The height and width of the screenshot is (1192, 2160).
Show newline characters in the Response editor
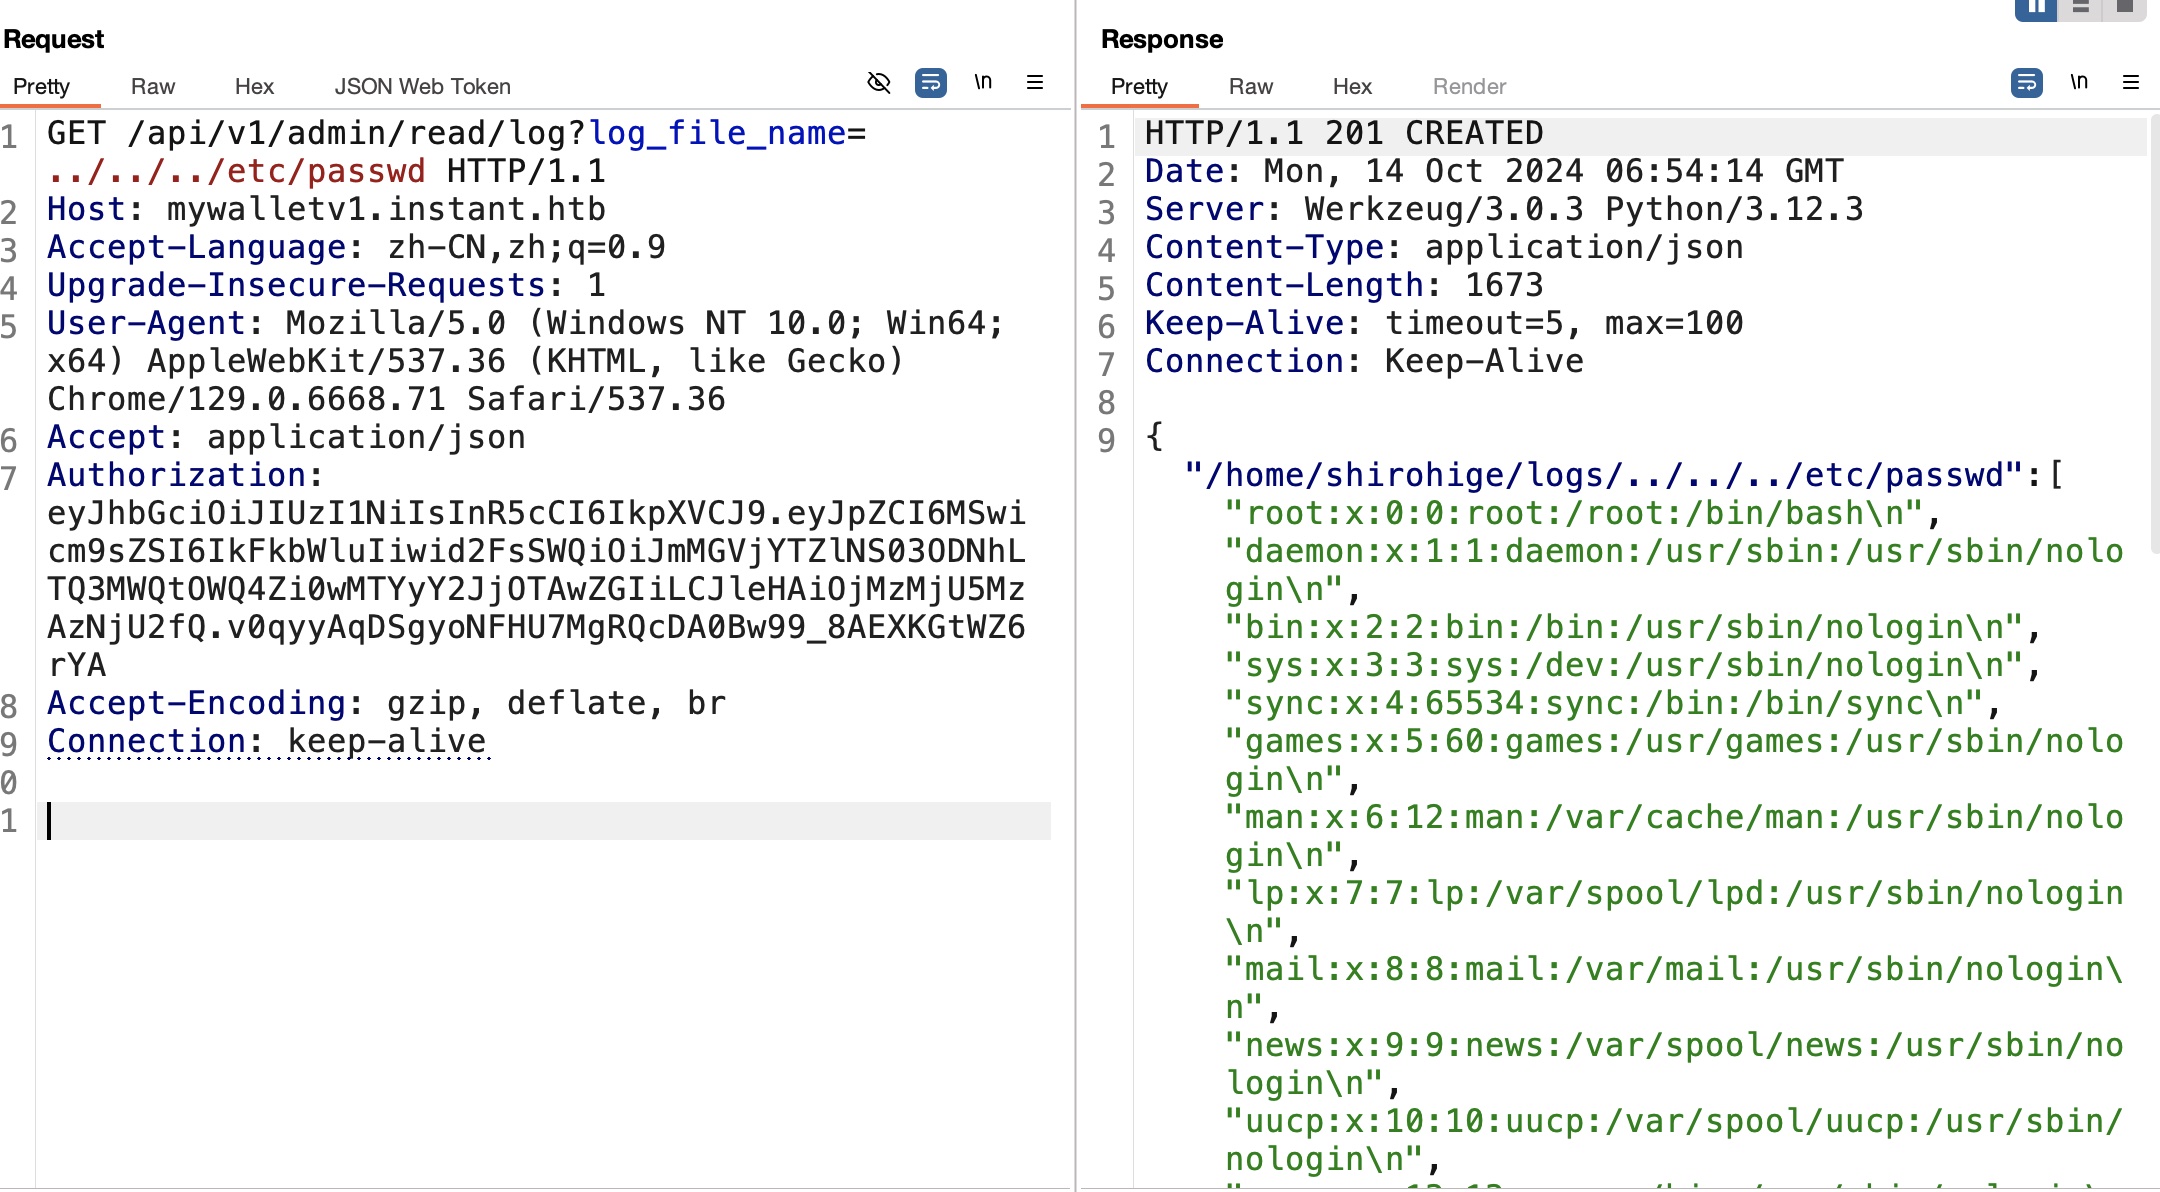coord(2079,83)
